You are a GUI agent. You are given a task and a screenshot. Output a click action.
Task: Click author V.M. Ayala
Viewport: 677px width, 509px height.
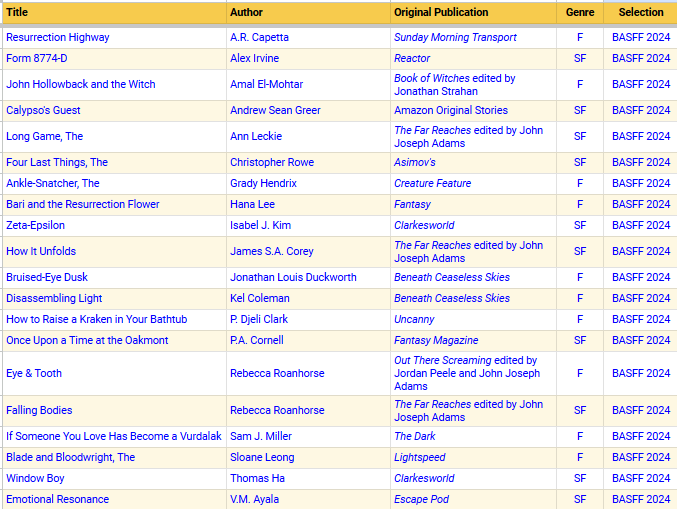tap(254, 499)
